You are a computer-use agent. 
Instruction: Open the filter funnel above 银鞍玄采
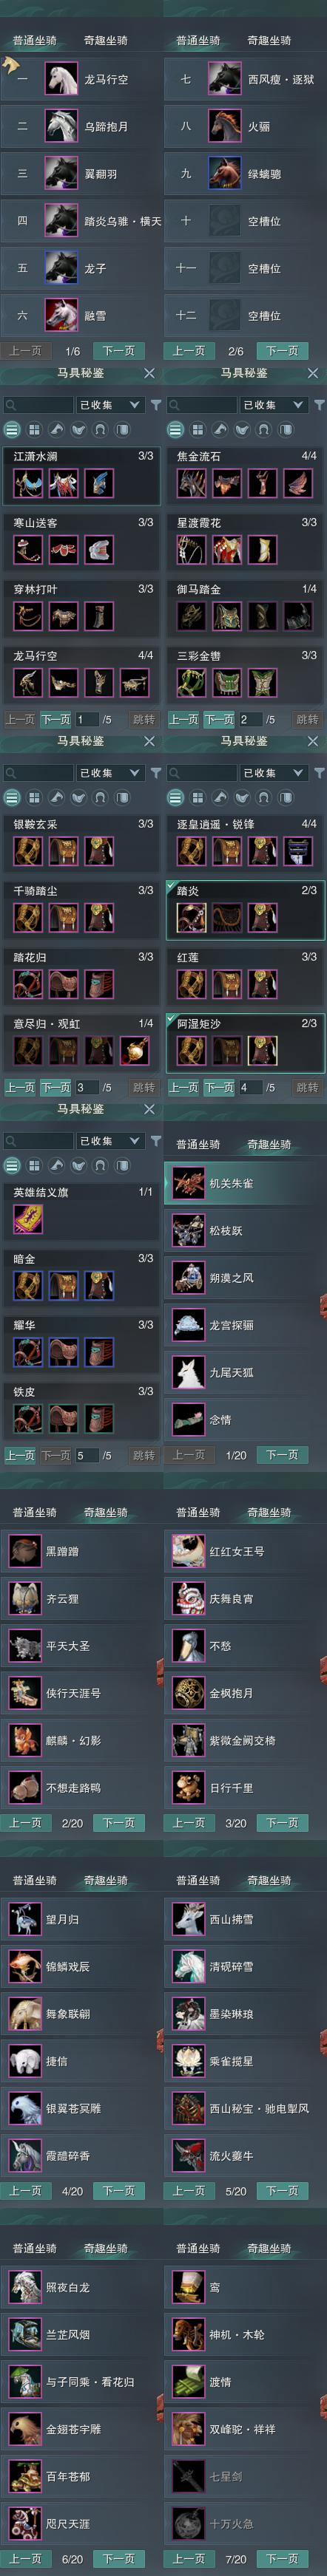[x=156, y=773]
